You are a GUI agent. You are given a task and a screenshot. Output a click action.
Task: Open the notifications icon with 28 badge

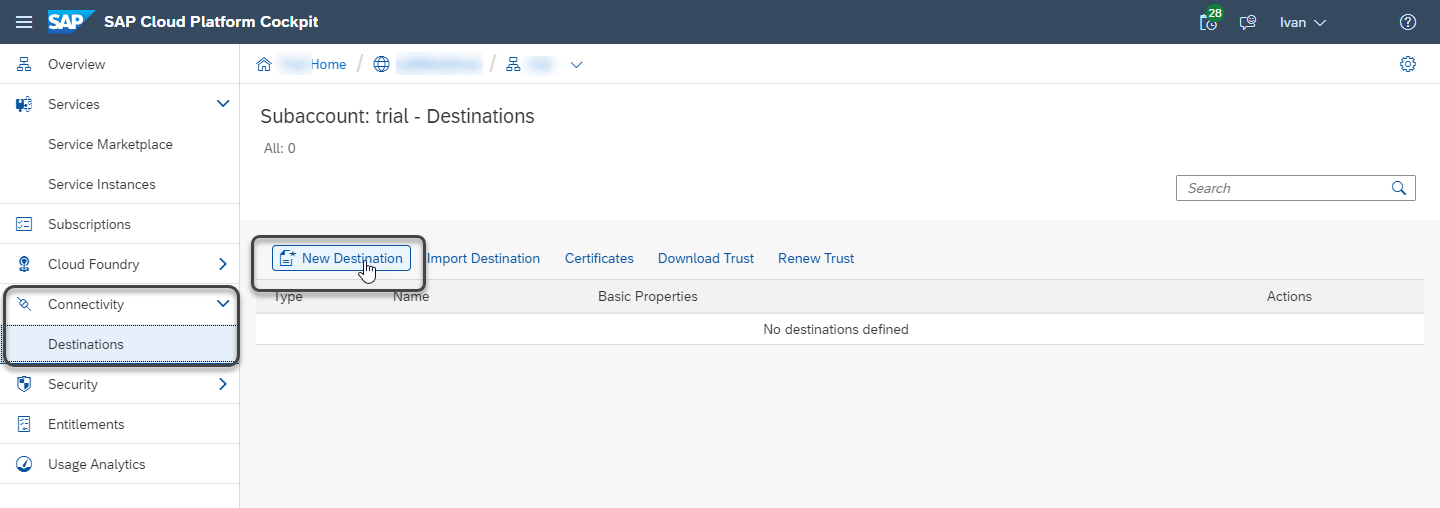1210,21
